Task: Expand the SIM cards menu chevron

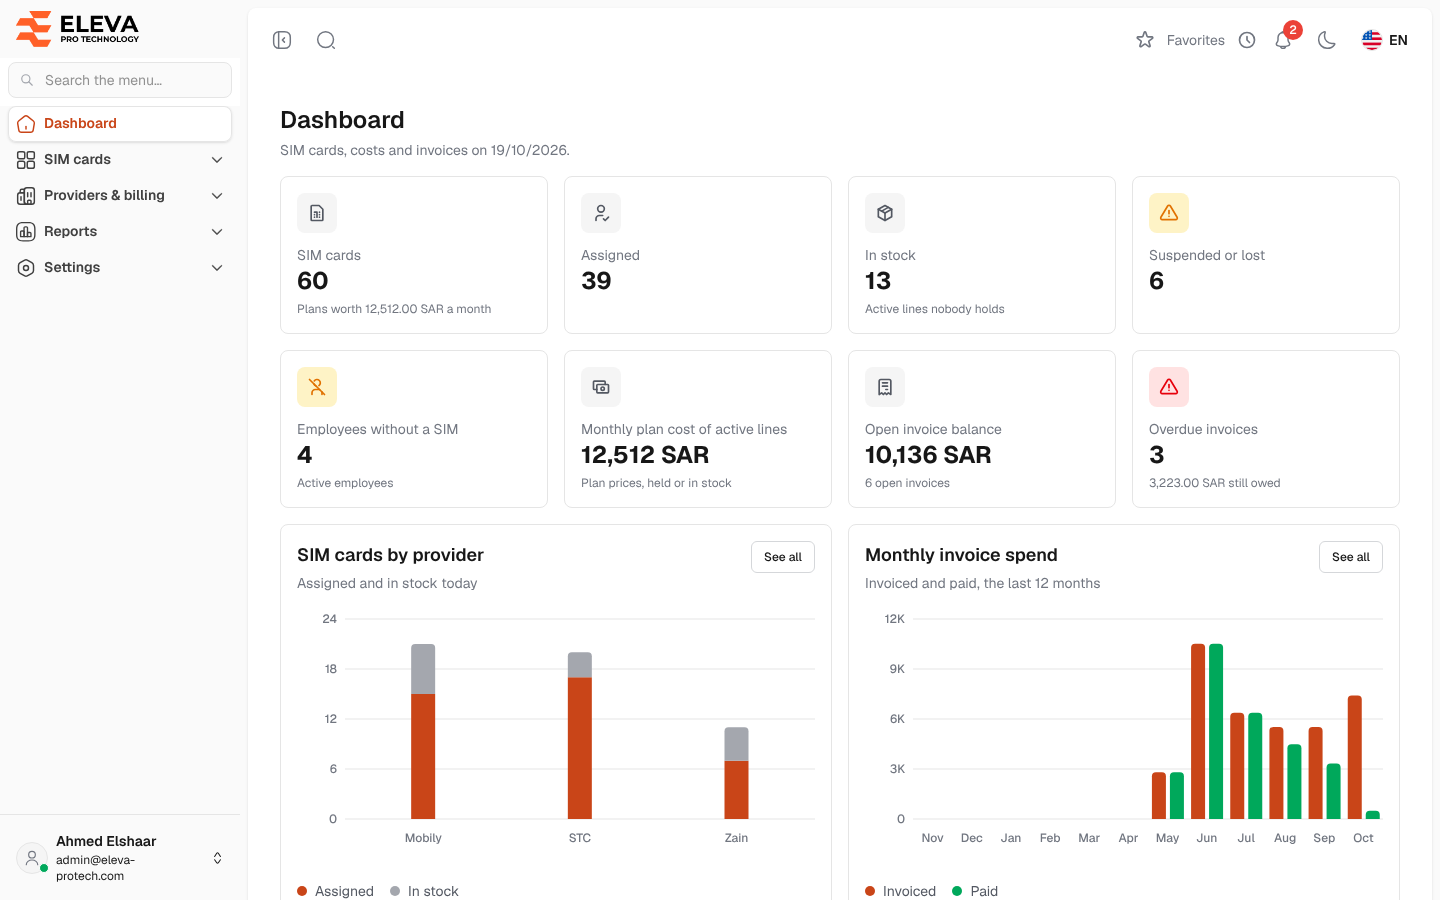Action: click(217, 160)
